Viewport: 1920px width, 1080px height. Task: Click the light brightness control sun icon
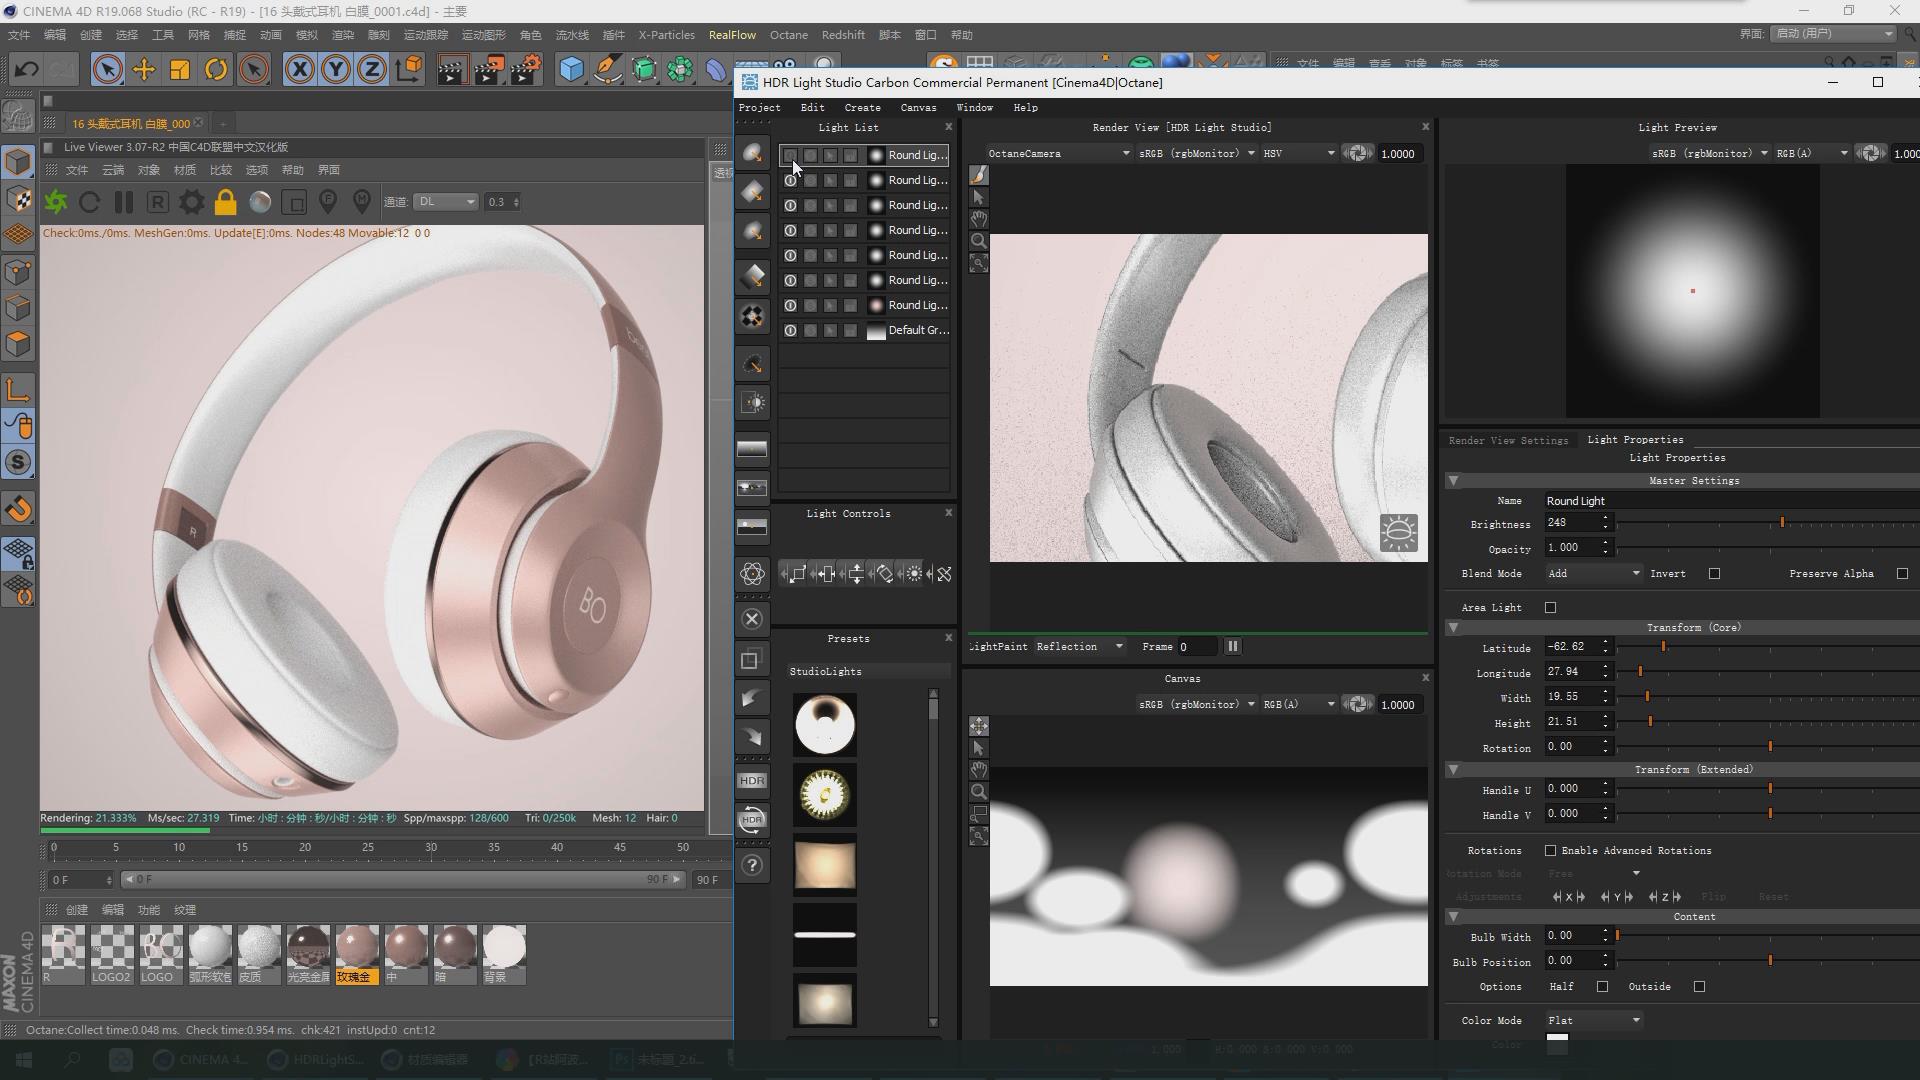point(914,574)
